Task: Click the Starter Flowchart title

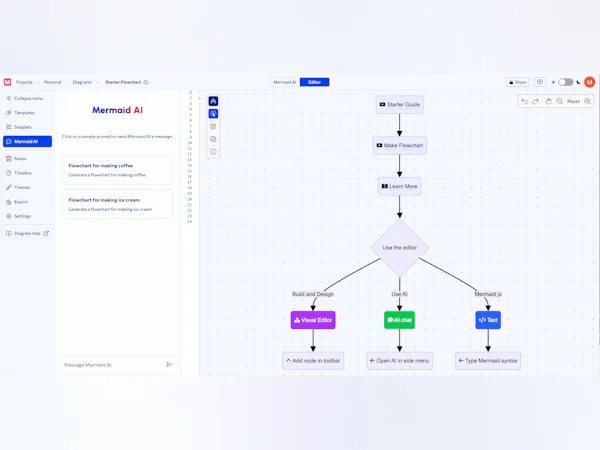Action: (x=123, y=82)
